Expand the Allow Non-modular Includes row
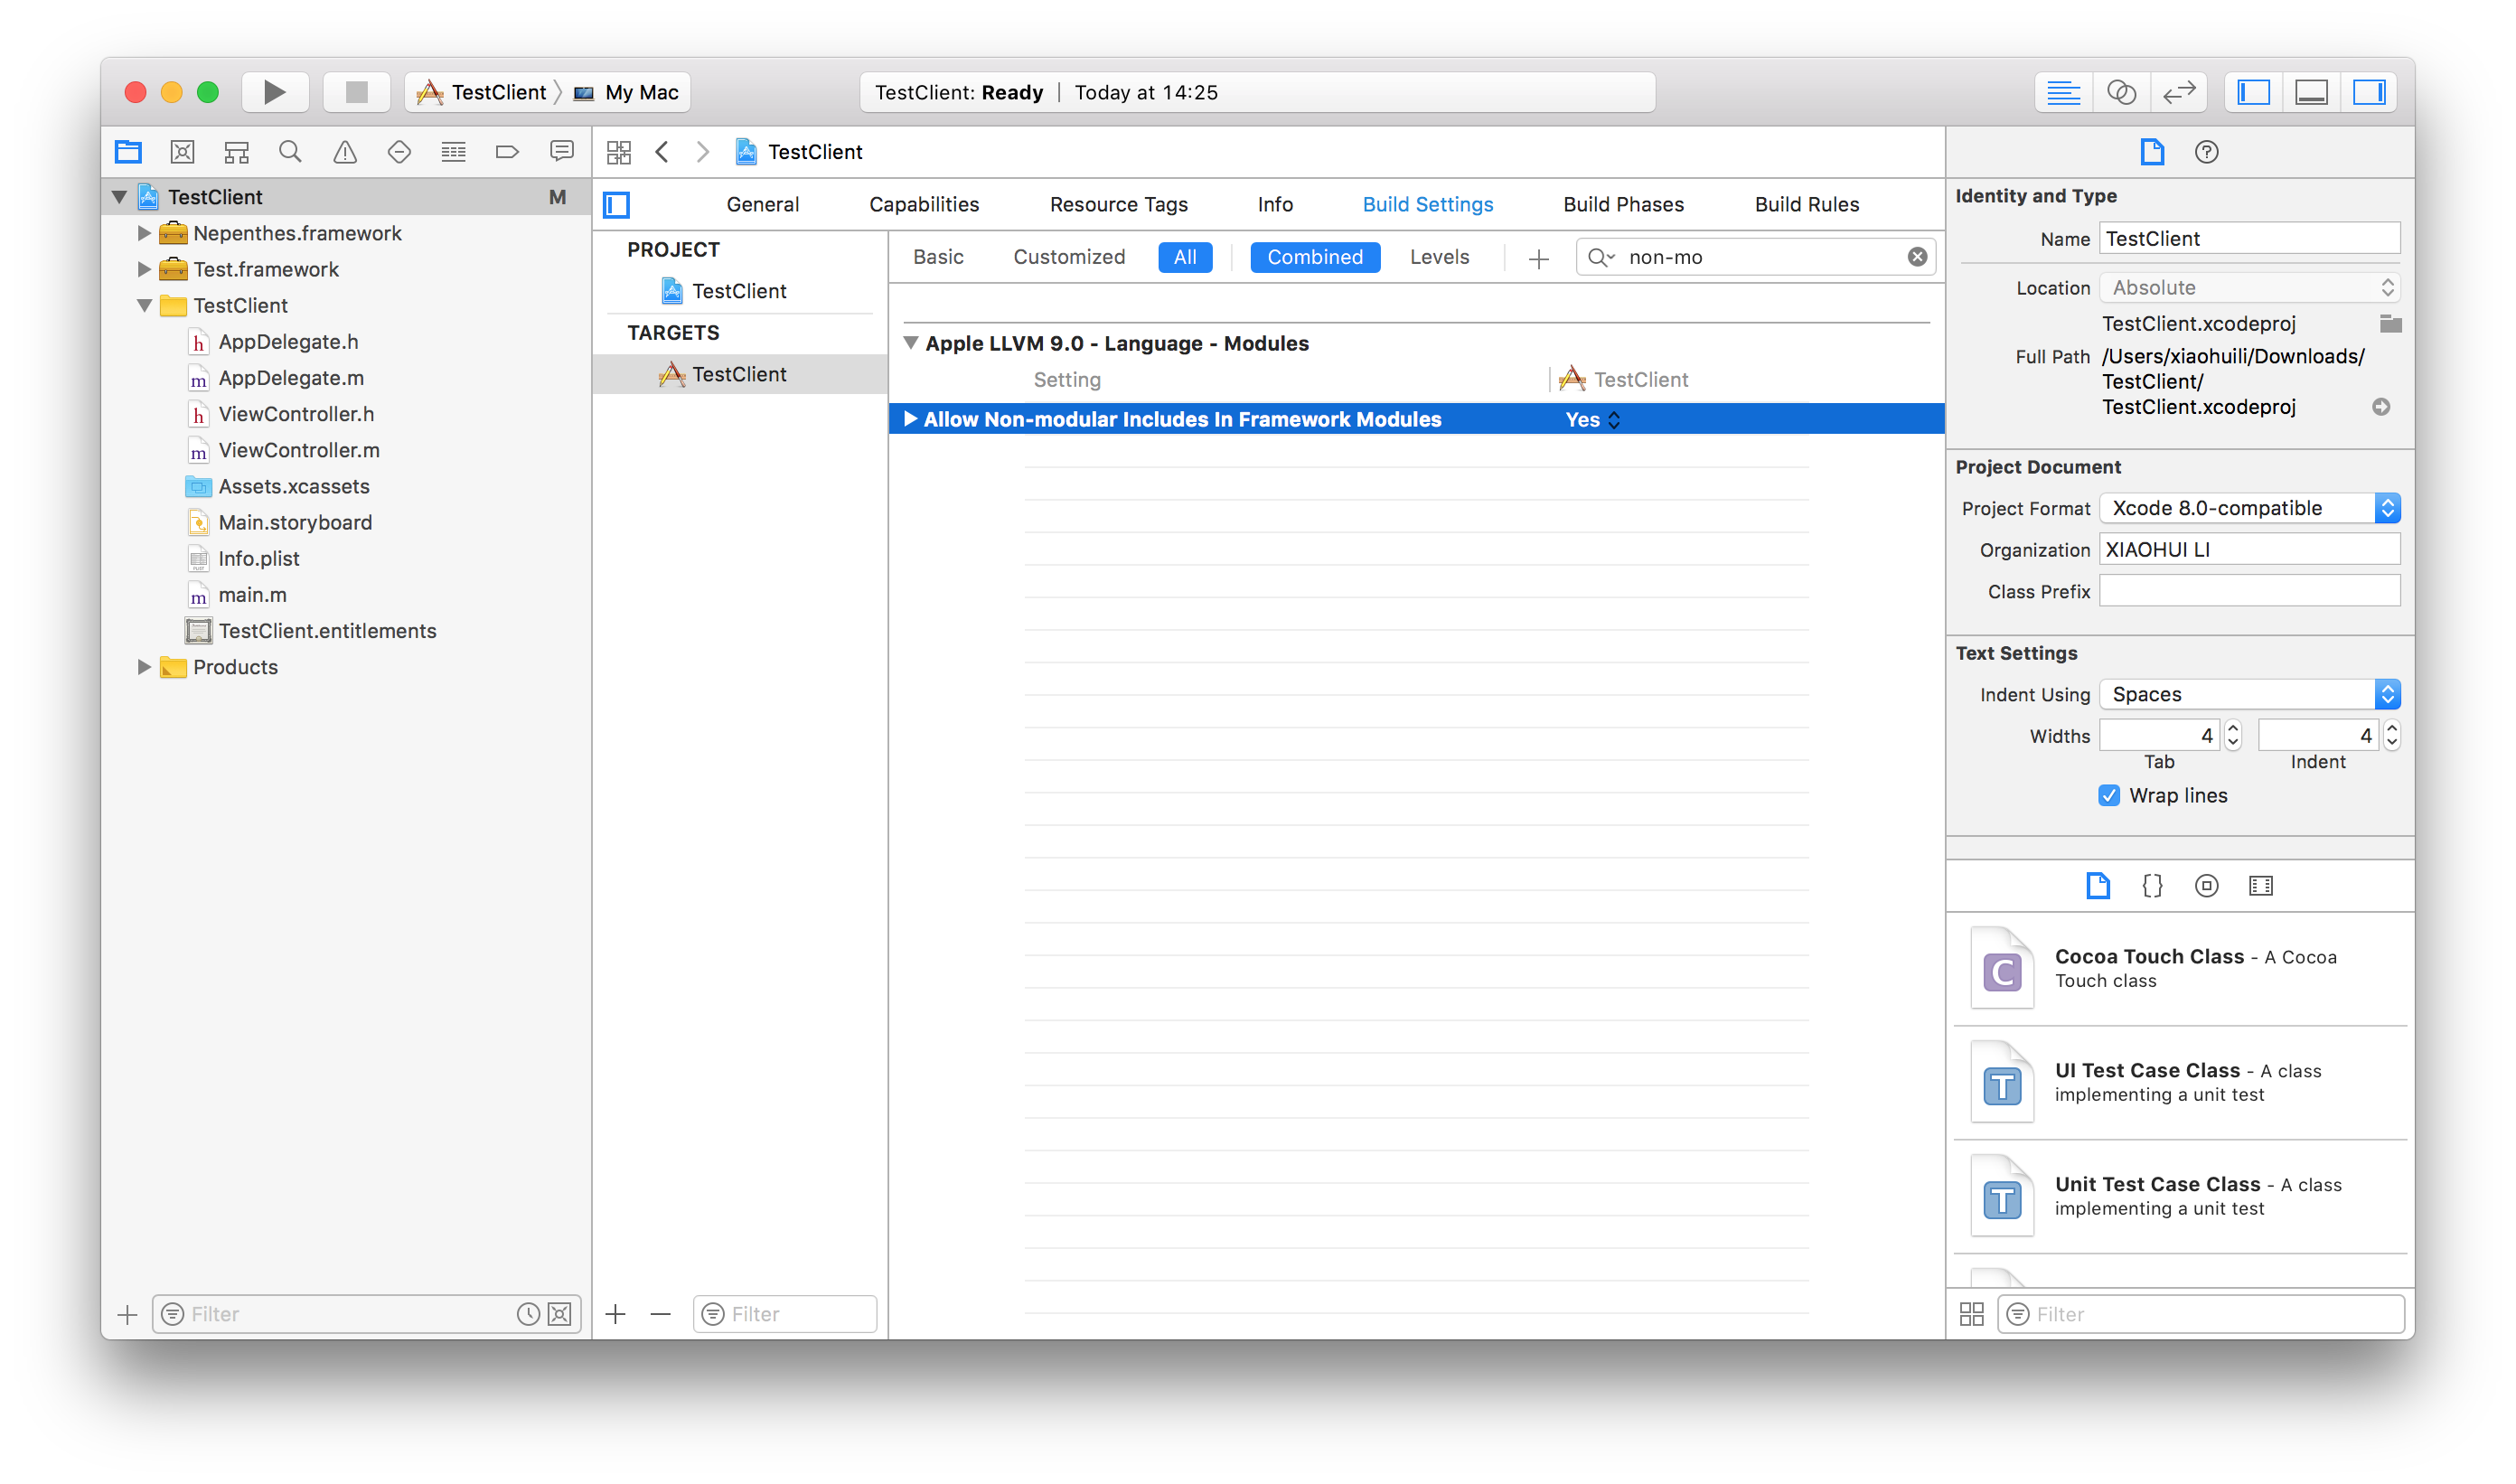This screenshot has width=2516, height=1484. click(x=910, y=419)
